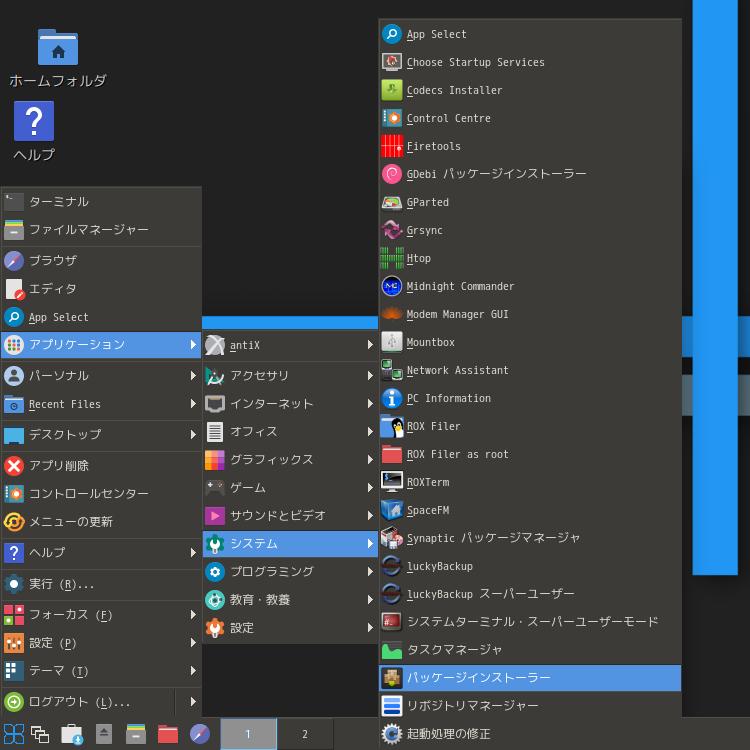This screenshot has height=750, width=750.
Task: Open サウンドとビデオ submenu
Action: click(290, 516)
